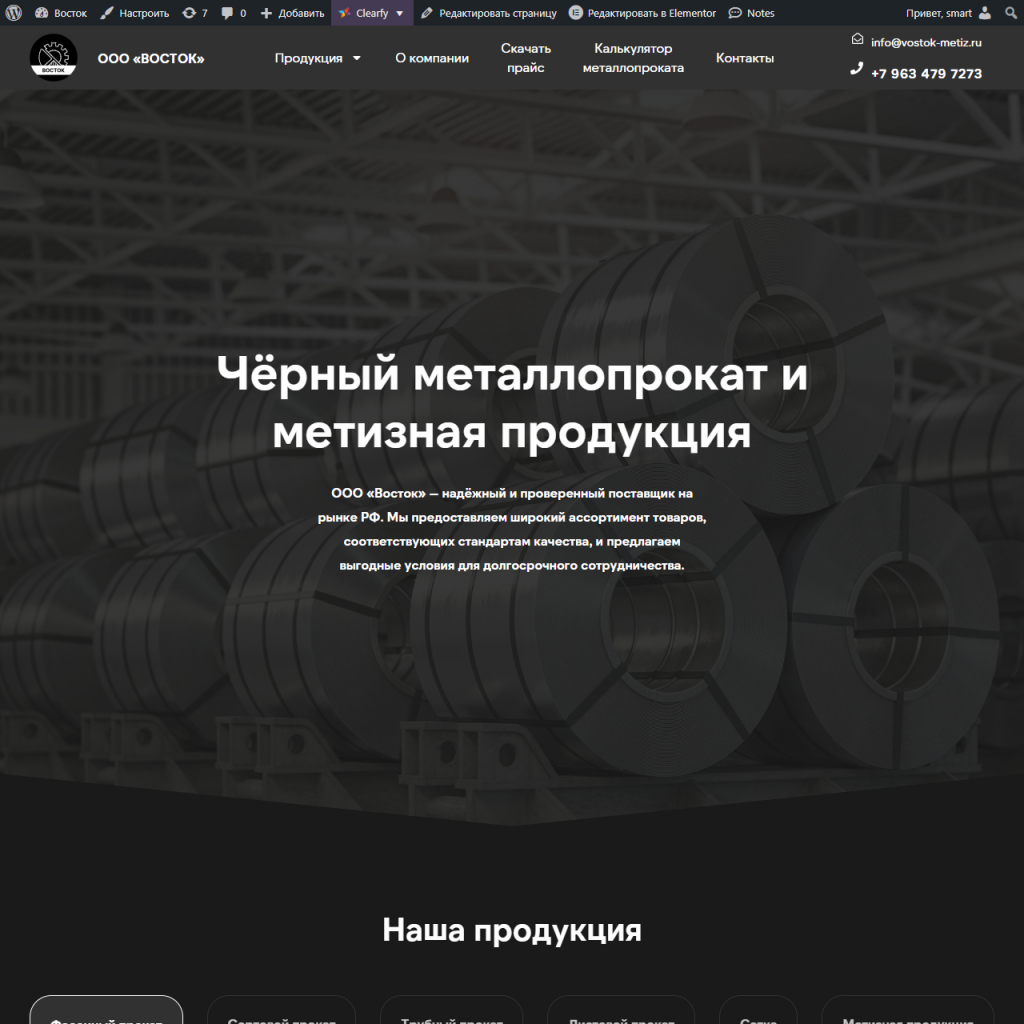Click the Чёрный металлопрокат hero headline
This screenshot has width=1024, height=1024.
(512, 403)
